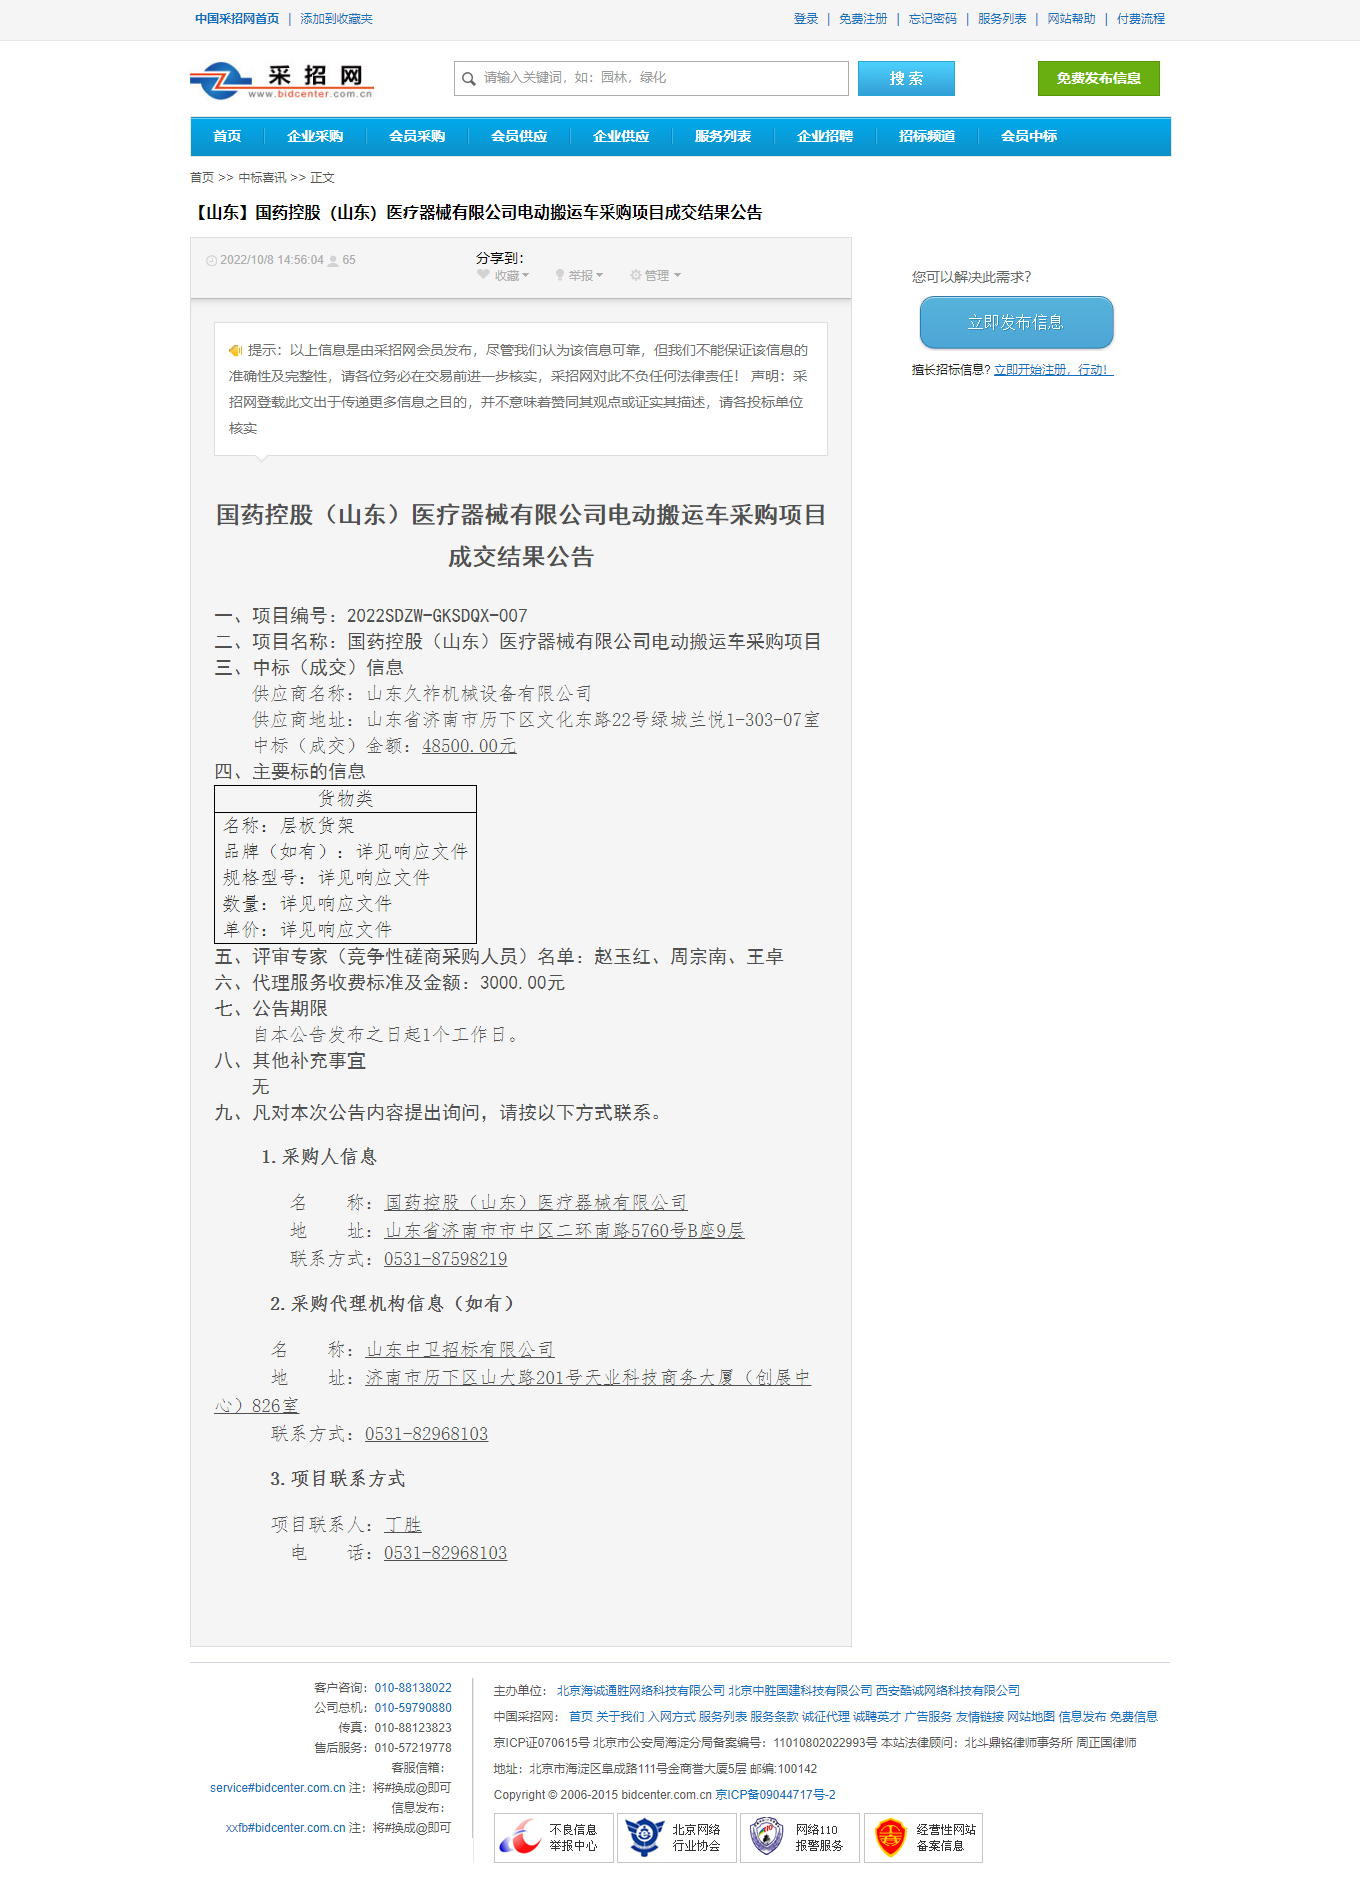Click the 忘记密码 link
Screen dimensions: 1360x1878
point(933,19)
